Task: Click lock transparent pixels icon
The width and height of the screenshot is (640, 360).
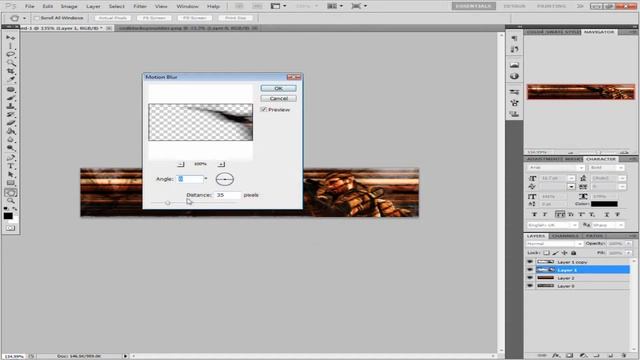Action: pos(546,253)
